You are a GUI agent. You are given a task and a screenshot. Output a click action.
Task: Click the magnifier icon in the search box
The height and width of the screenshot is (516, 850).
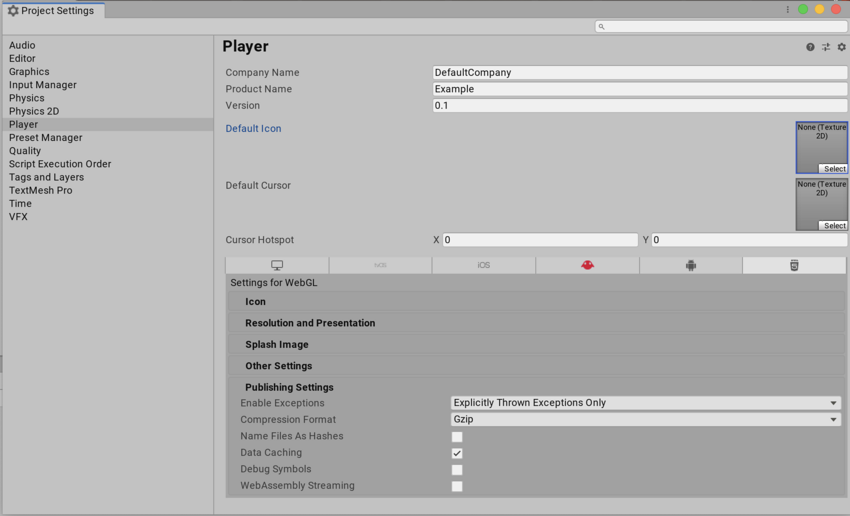(x=601, y=27)
